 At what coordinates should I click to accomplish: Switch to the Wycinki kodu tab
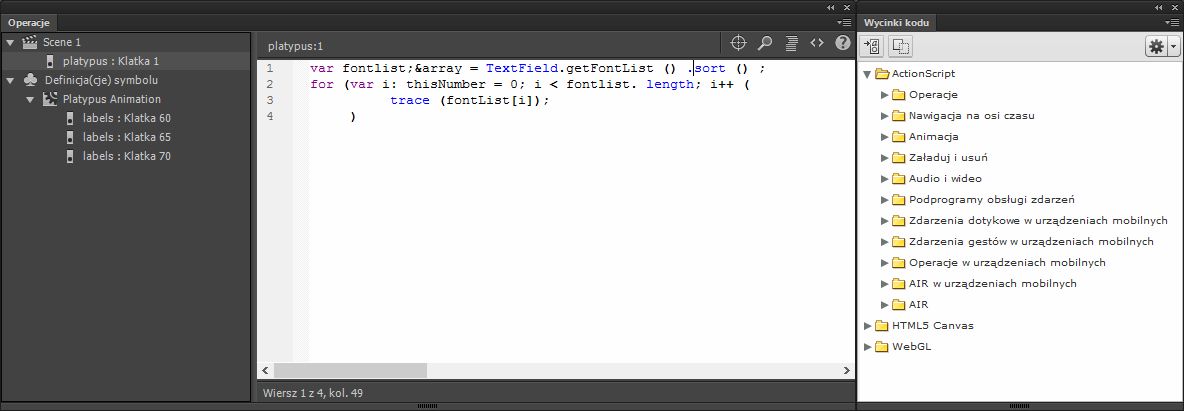click(x=896, y=23)
